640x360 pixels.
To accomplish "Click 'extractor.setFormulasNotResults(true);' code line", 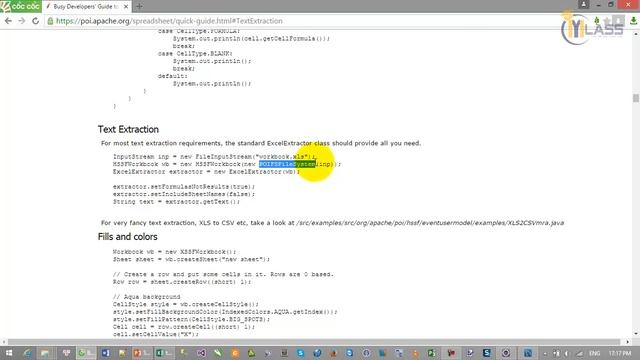I will [184, 187].
